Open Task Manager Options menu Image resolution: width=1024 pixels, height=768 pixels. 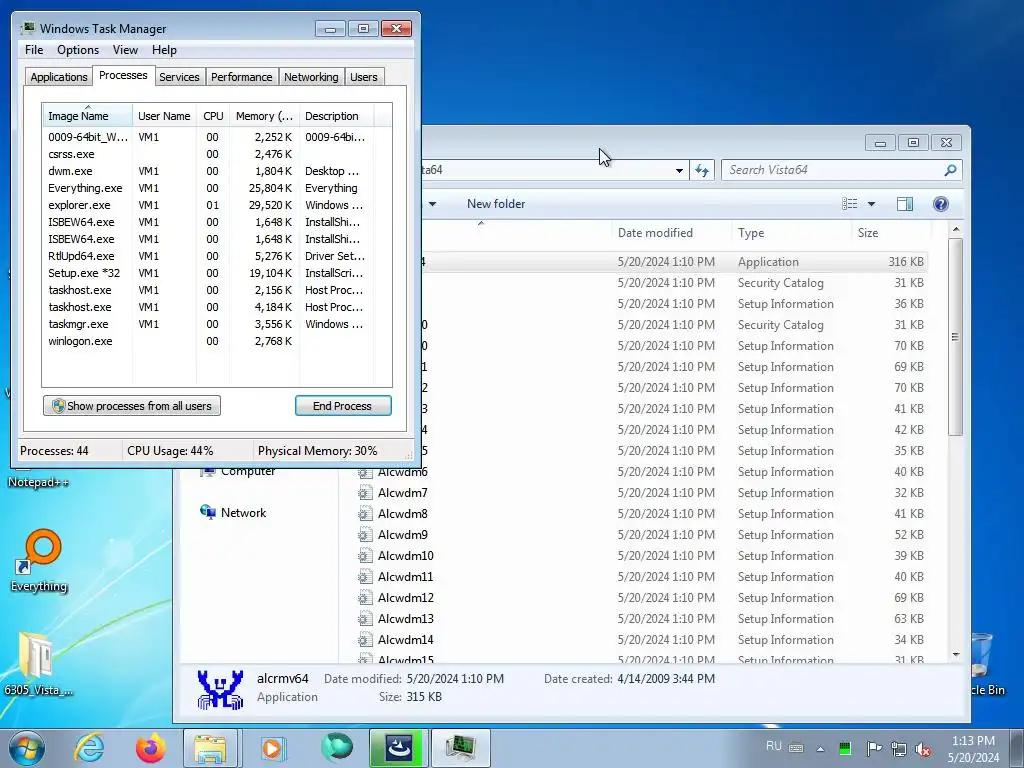[x=78, y=50]
